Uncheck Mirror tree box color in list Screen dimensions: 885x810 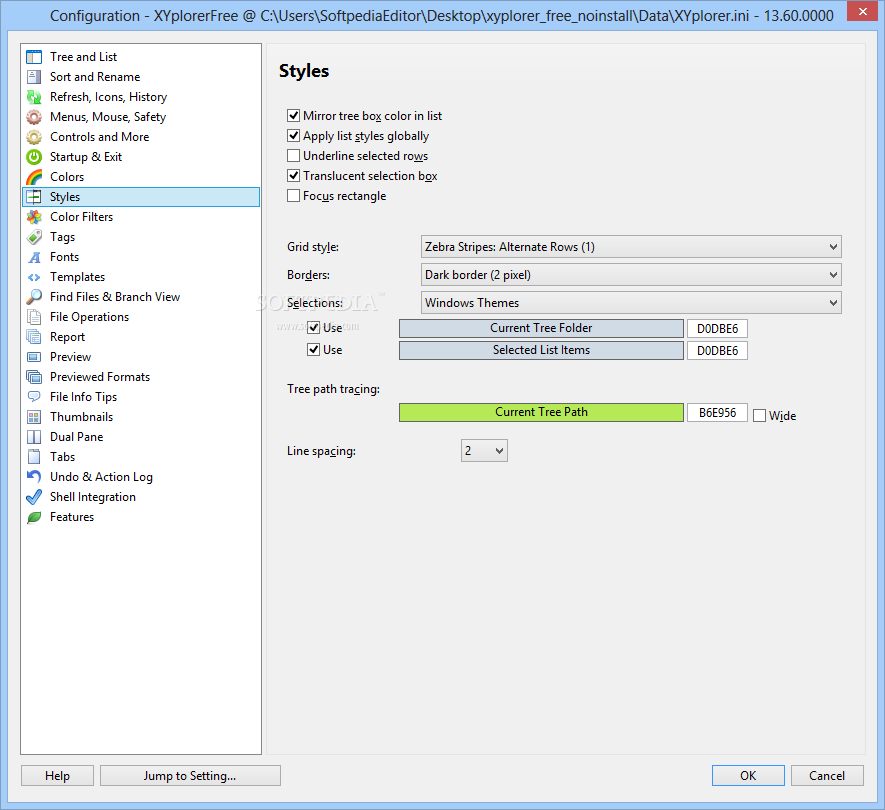293,116
